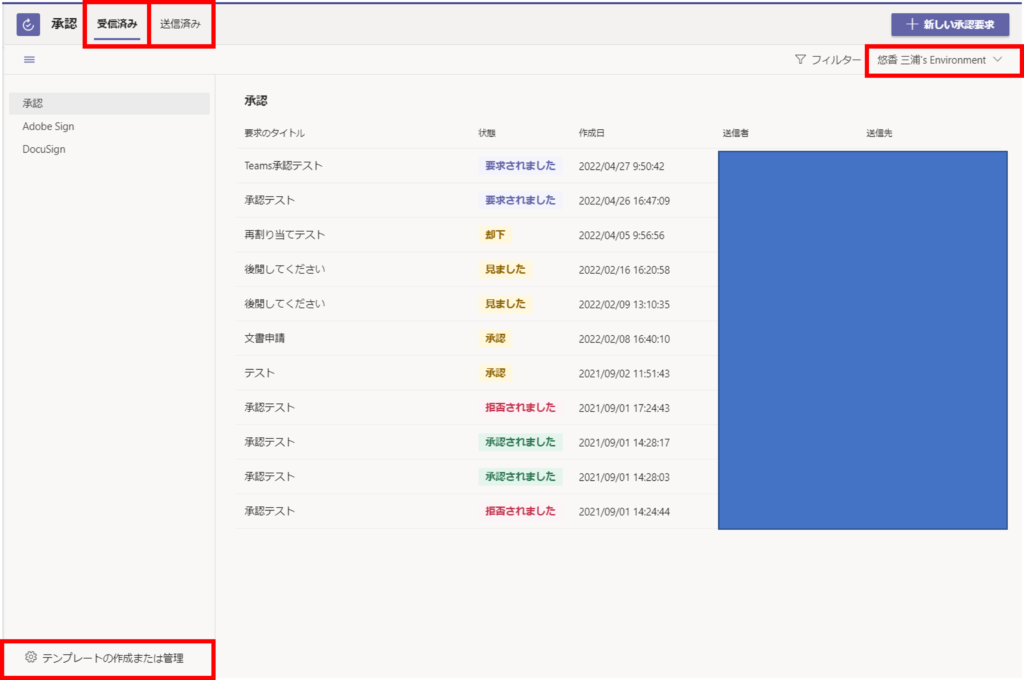Select DocuSign in the sidebar
This screenshot has width=1024, height=680.
tap(44, 149)
